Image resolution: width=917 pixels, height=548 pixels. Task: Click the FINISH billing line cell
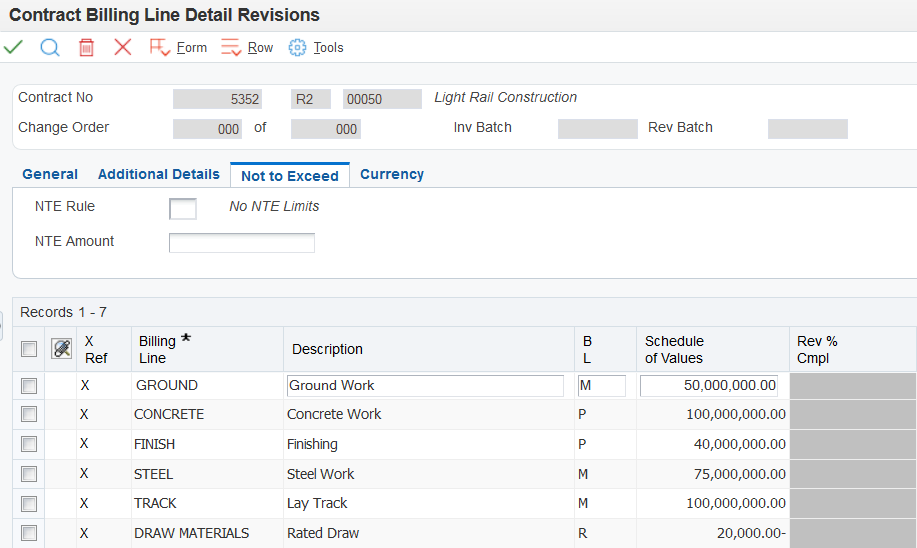tap(207, 444)
